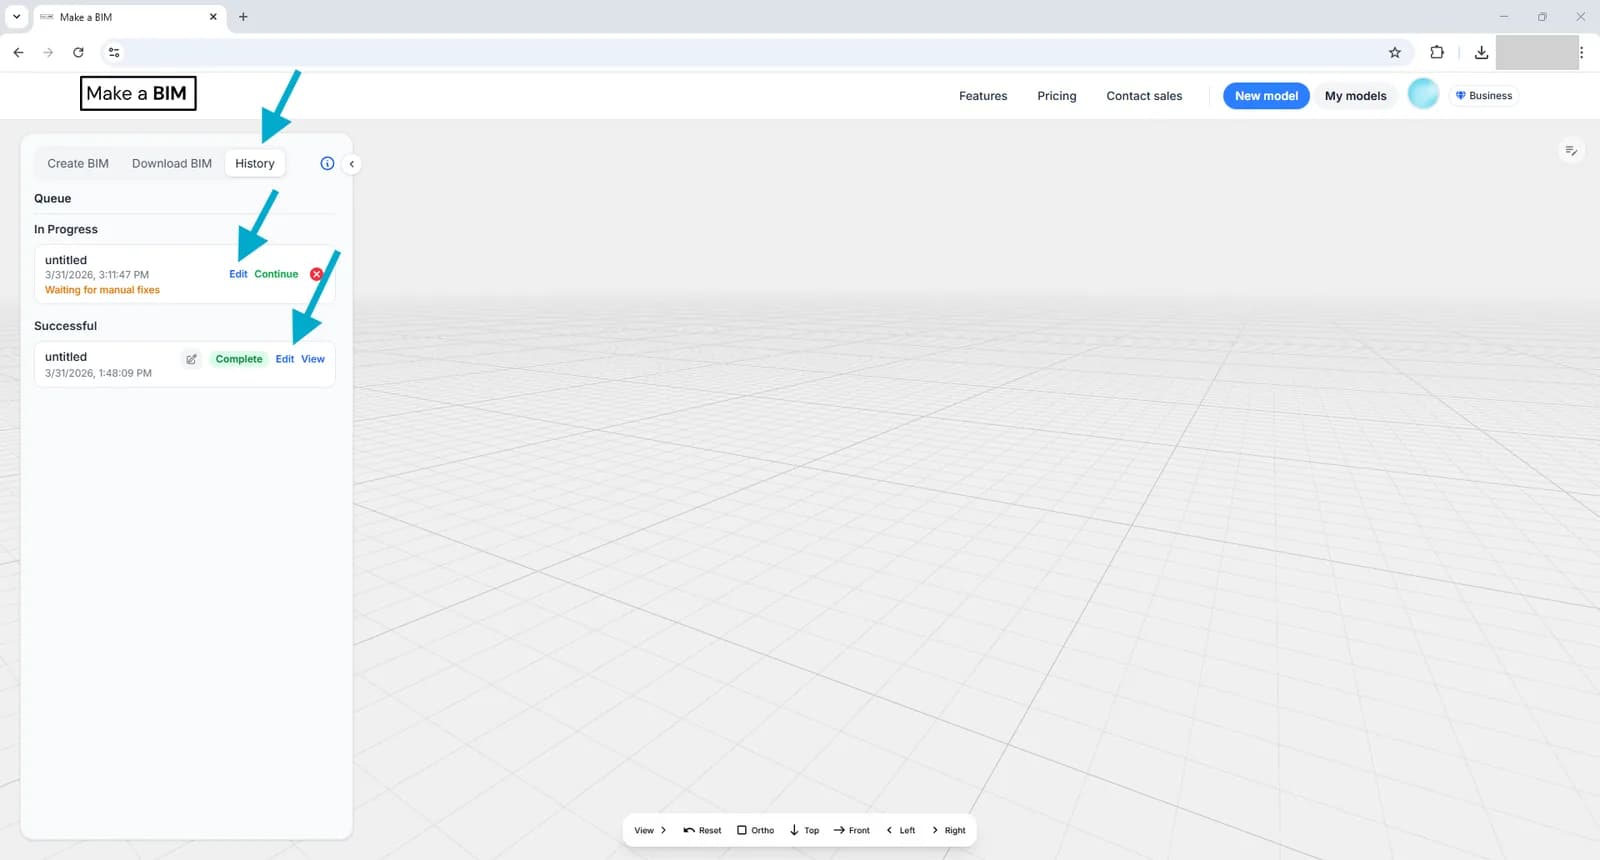Edit the in-progress untitled job
This screenshot has width=1600, height=860.
[x=238, y=274]
